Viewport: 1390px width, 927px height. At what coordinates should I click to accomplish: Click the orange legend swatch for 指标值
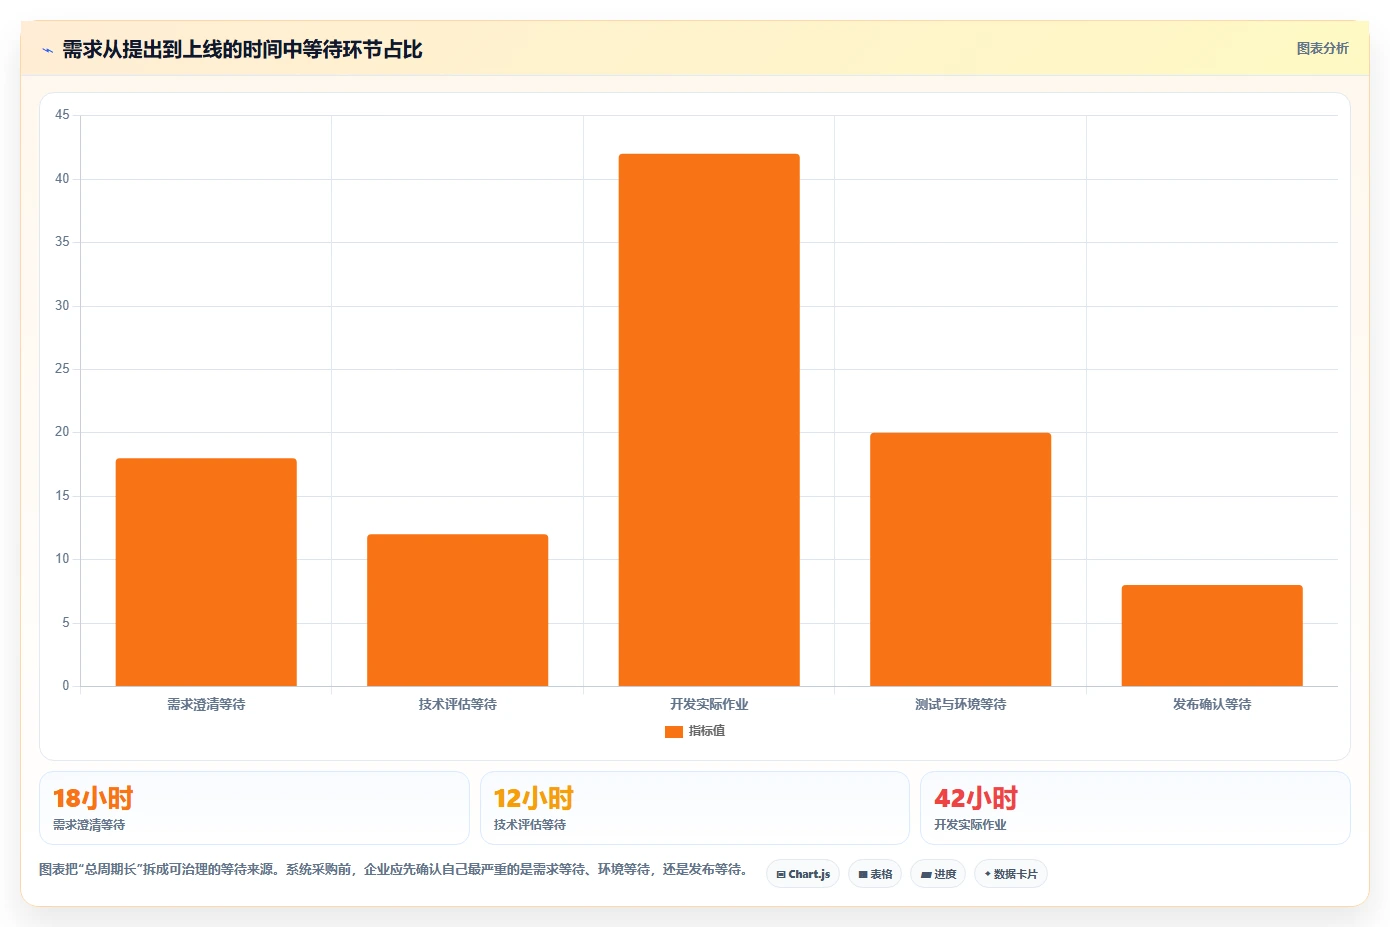coord(674,731)
